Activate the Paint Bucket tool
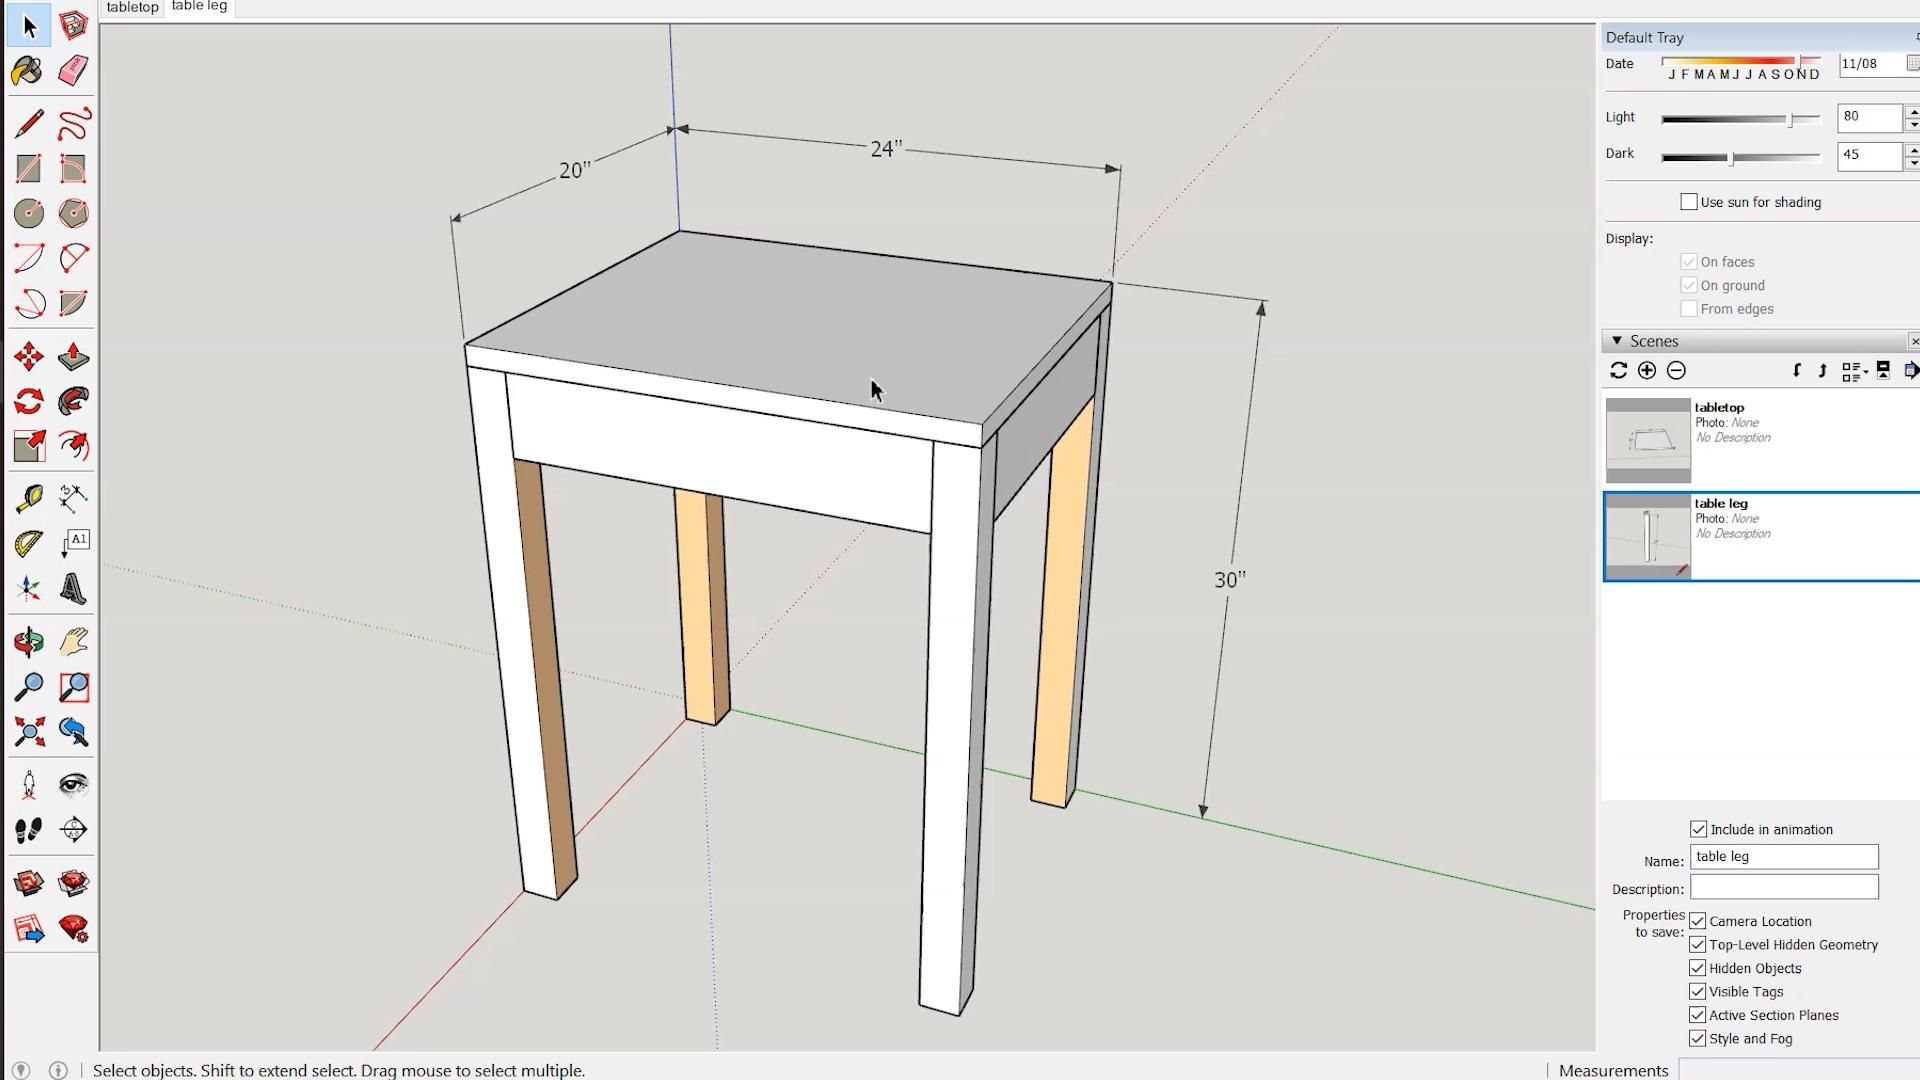The width and height of the screenshot is (1920, 1080). click(x=27, y=70)
